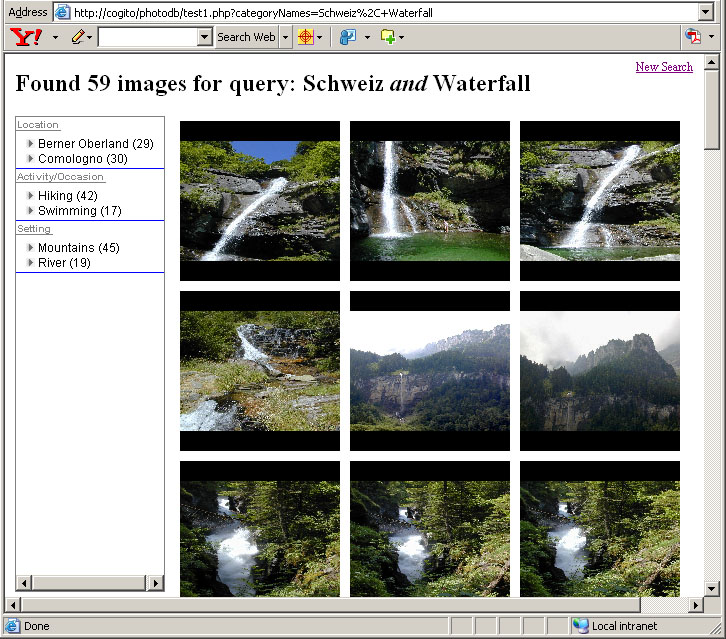Open bottom-left forest gorge thumbnail
This screenshot has width=726, height=639.
point(260,529)
